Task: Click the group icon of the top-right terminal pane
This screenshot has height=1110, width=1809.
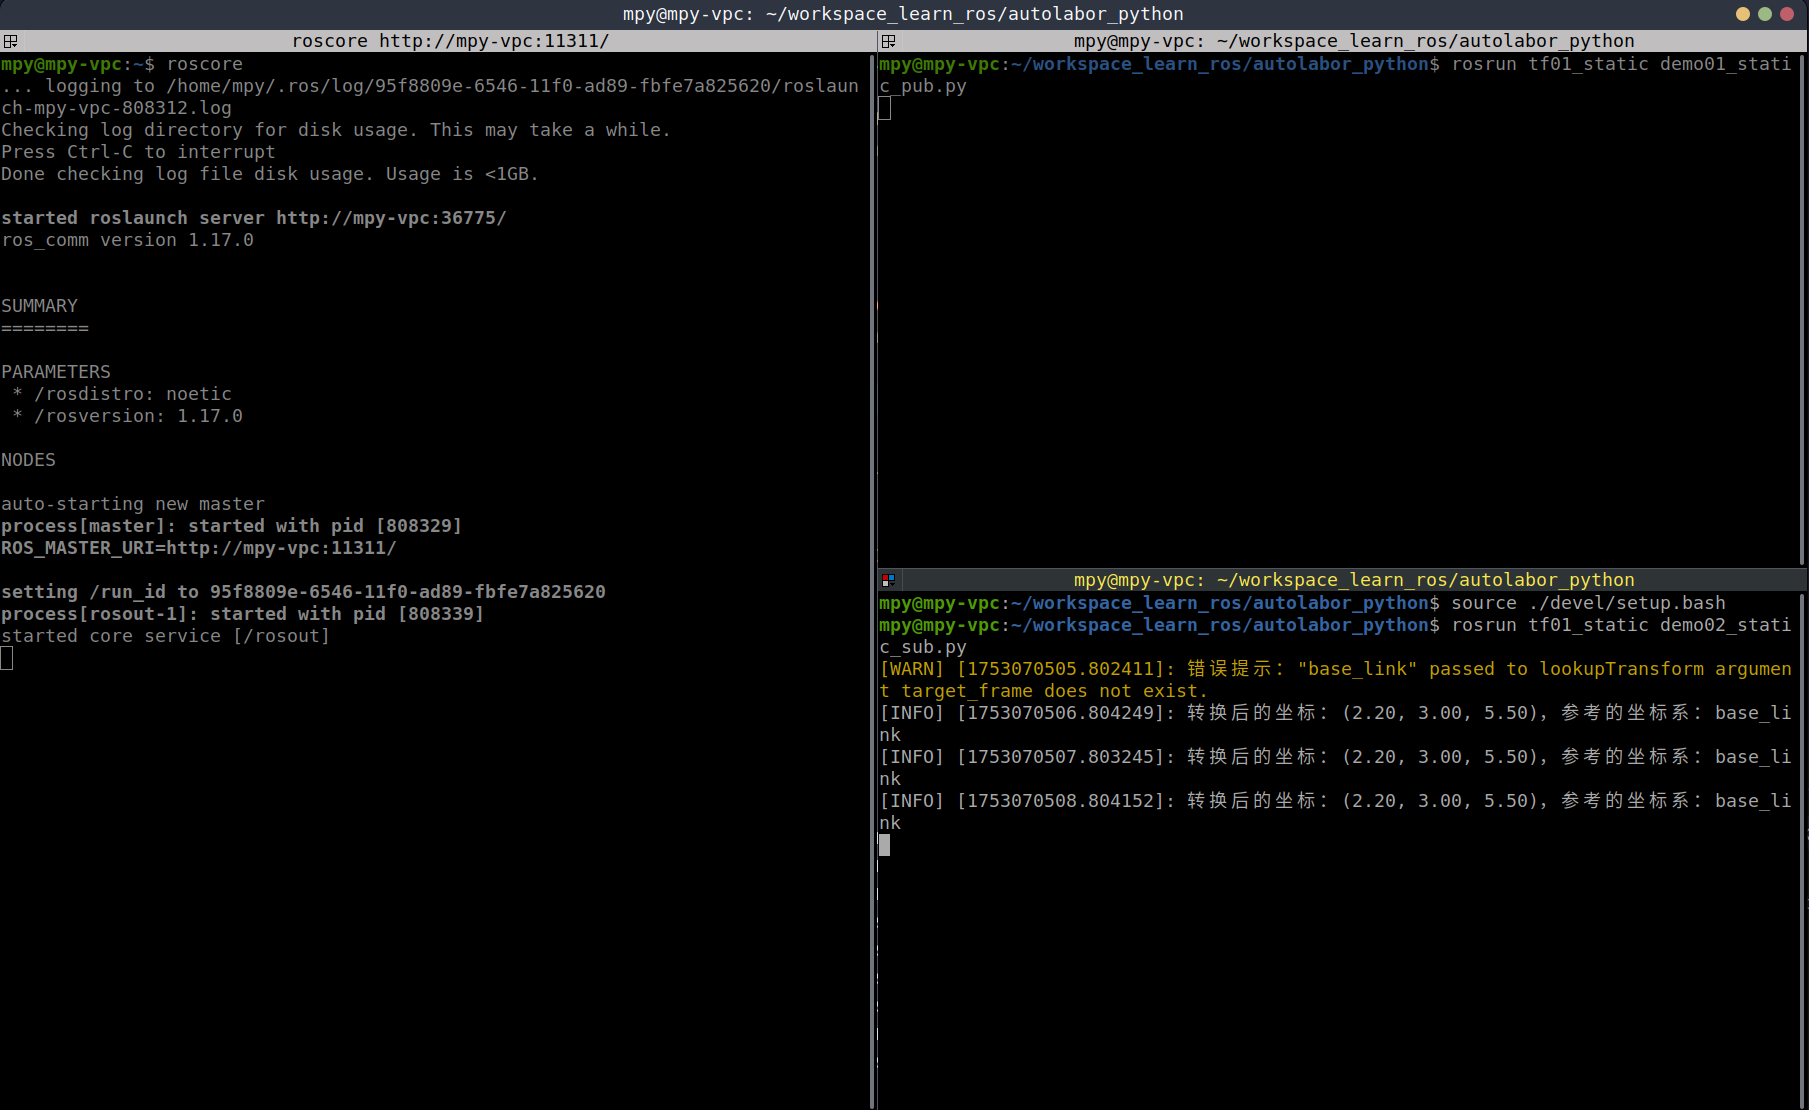Action: [x=888, y=41]
